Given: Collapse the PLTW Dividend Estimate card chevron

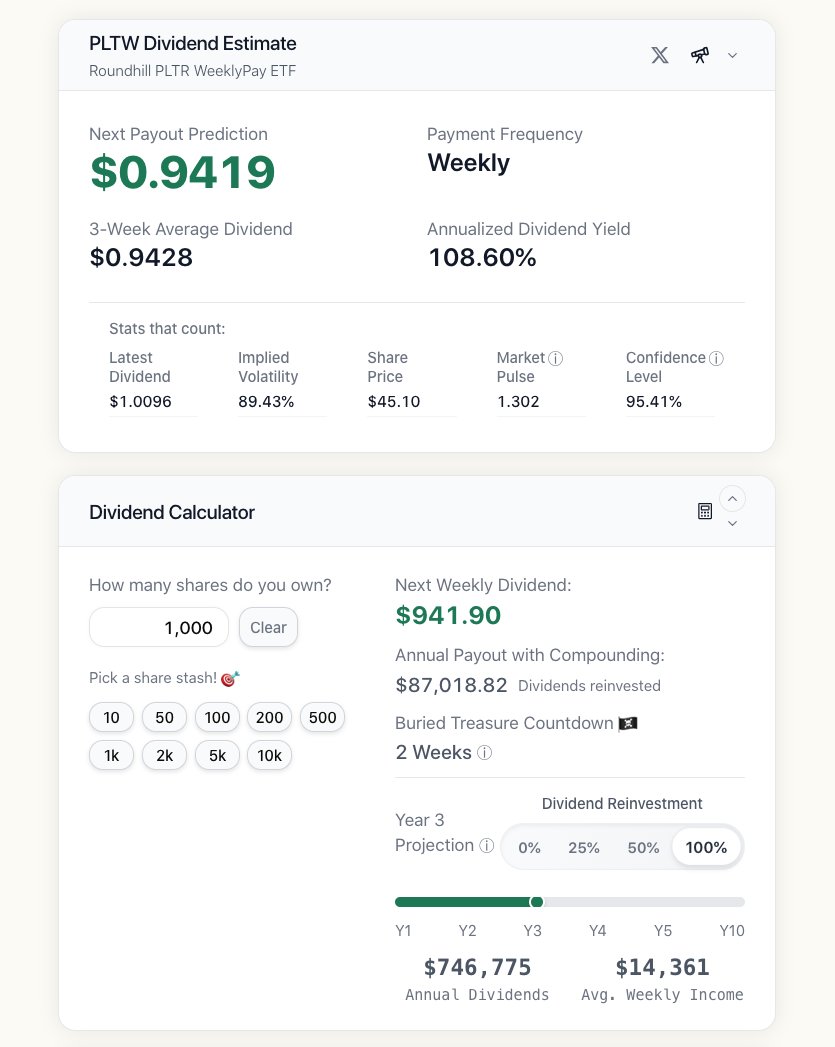Looking at the screenshot, I should tap(732, 55).
